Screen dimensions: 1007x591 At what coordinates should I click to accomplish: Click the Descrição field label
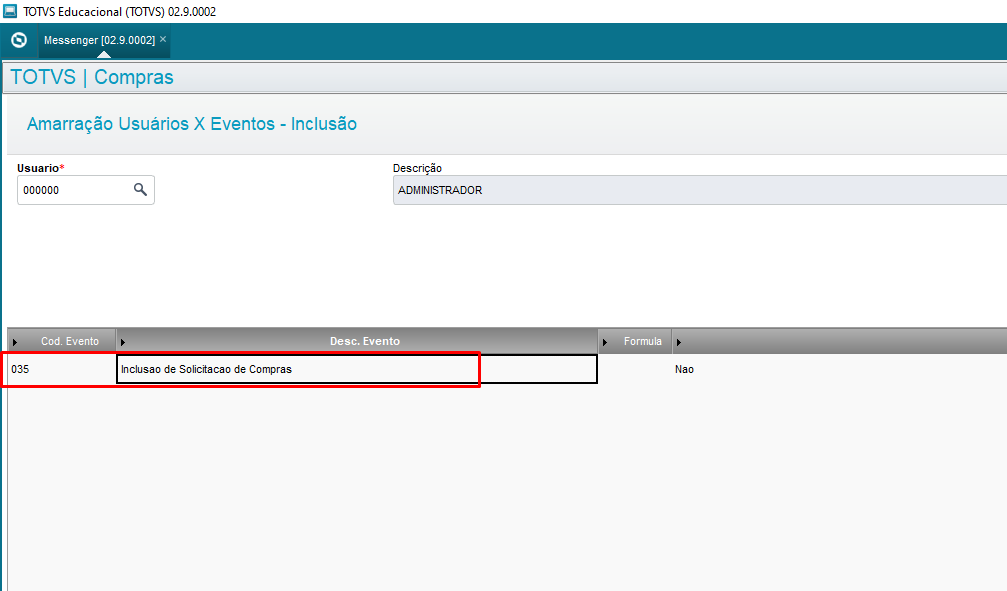click(417, 168)
